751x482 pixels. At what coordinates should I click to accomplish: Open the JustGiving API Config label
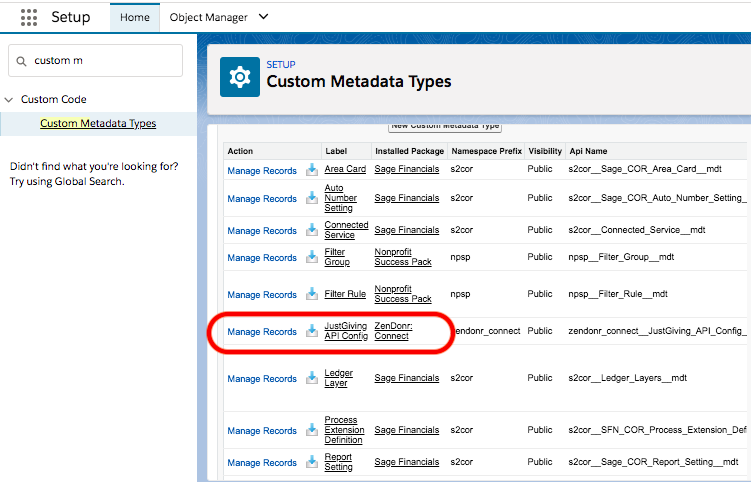346,331
